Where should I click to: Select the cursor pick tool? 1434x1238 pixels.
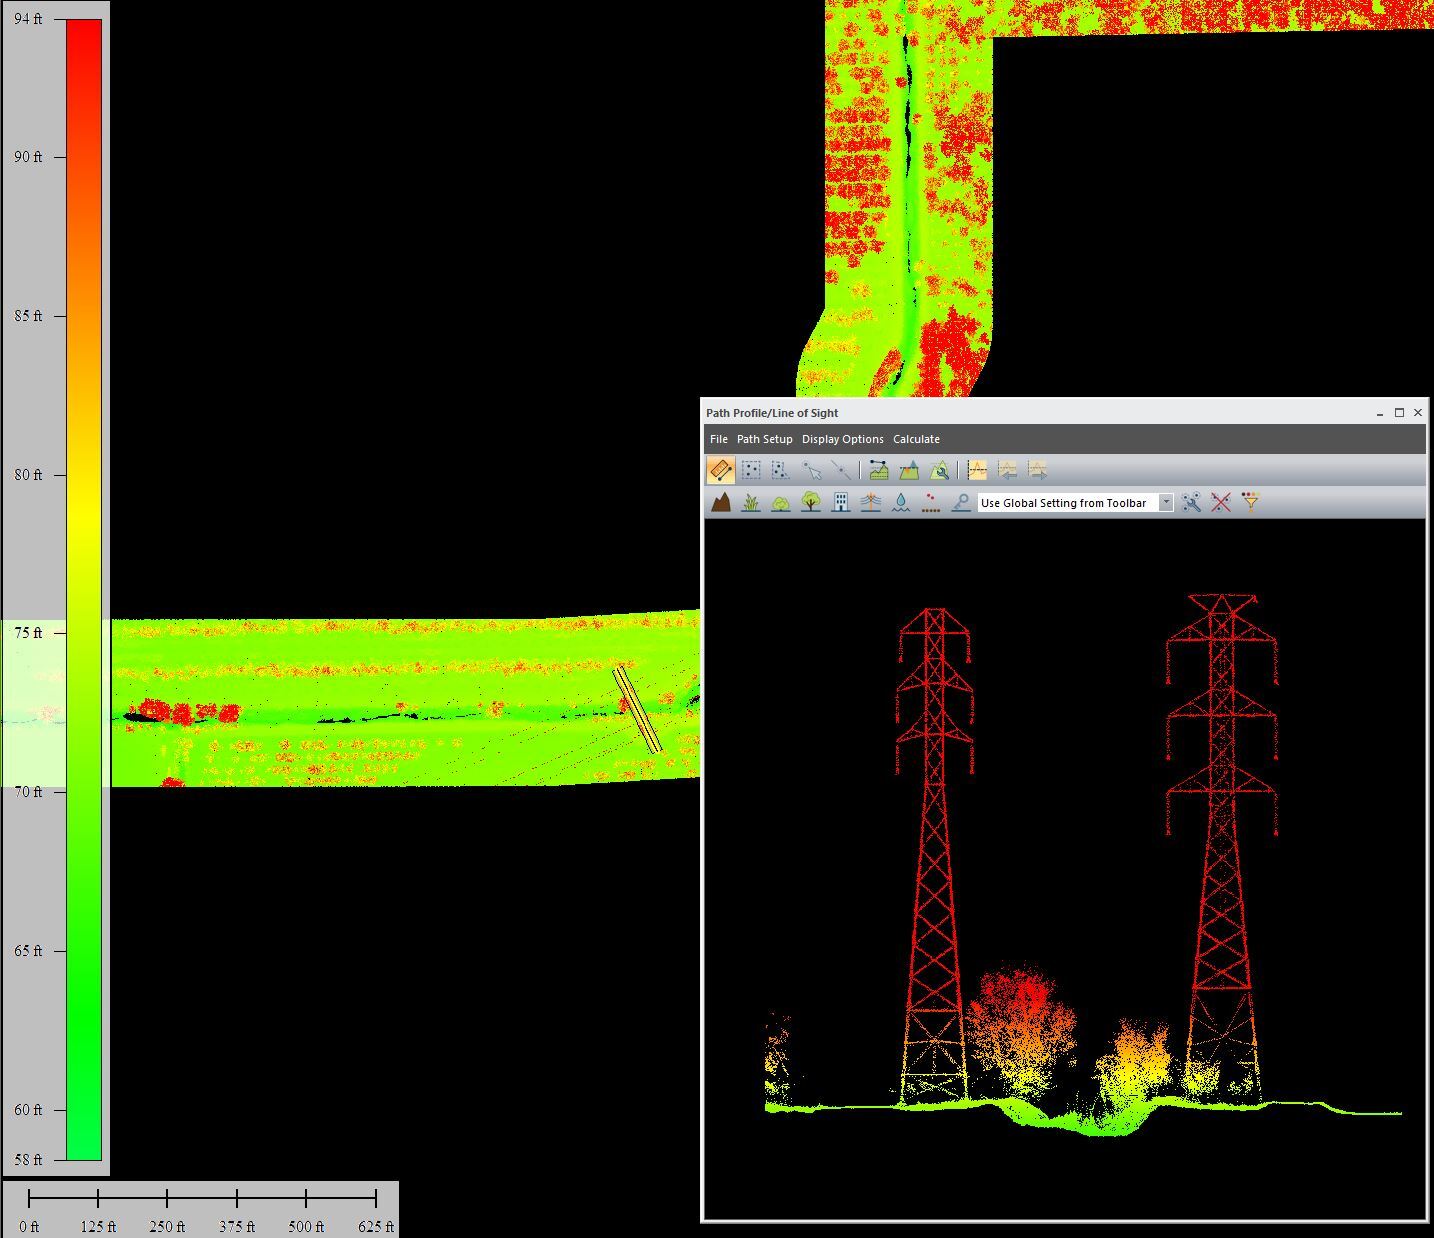(x=812, y=470)
